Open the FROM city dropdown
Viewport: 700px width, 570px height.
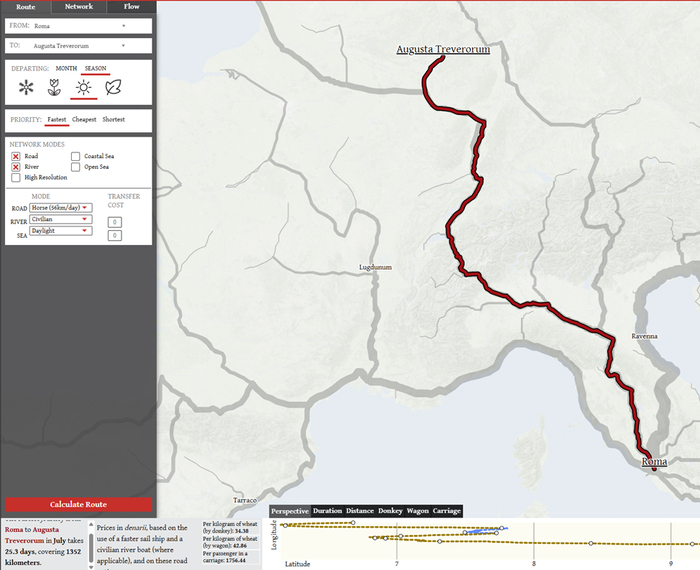coord(78,26)
